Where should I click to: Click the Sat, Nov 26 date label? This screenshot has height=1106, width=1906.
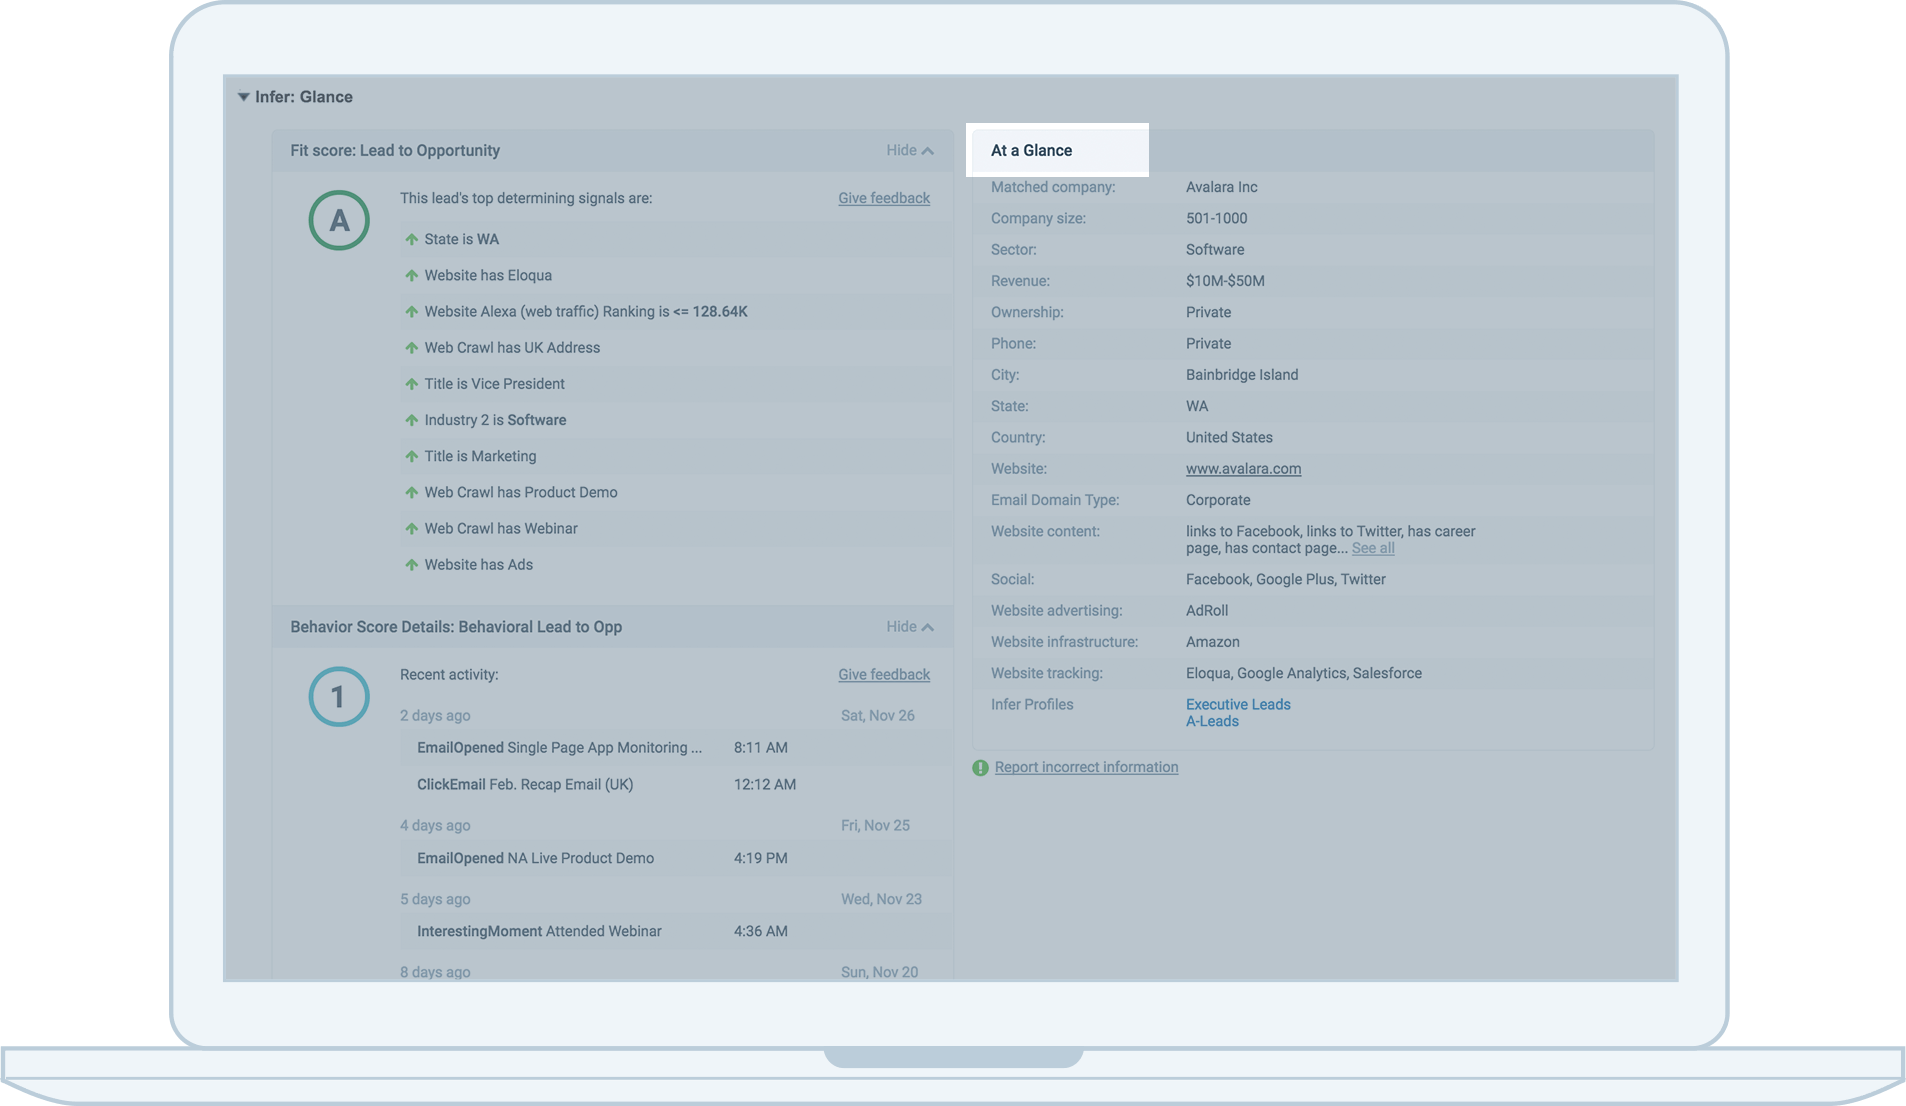tap(877, 716)
